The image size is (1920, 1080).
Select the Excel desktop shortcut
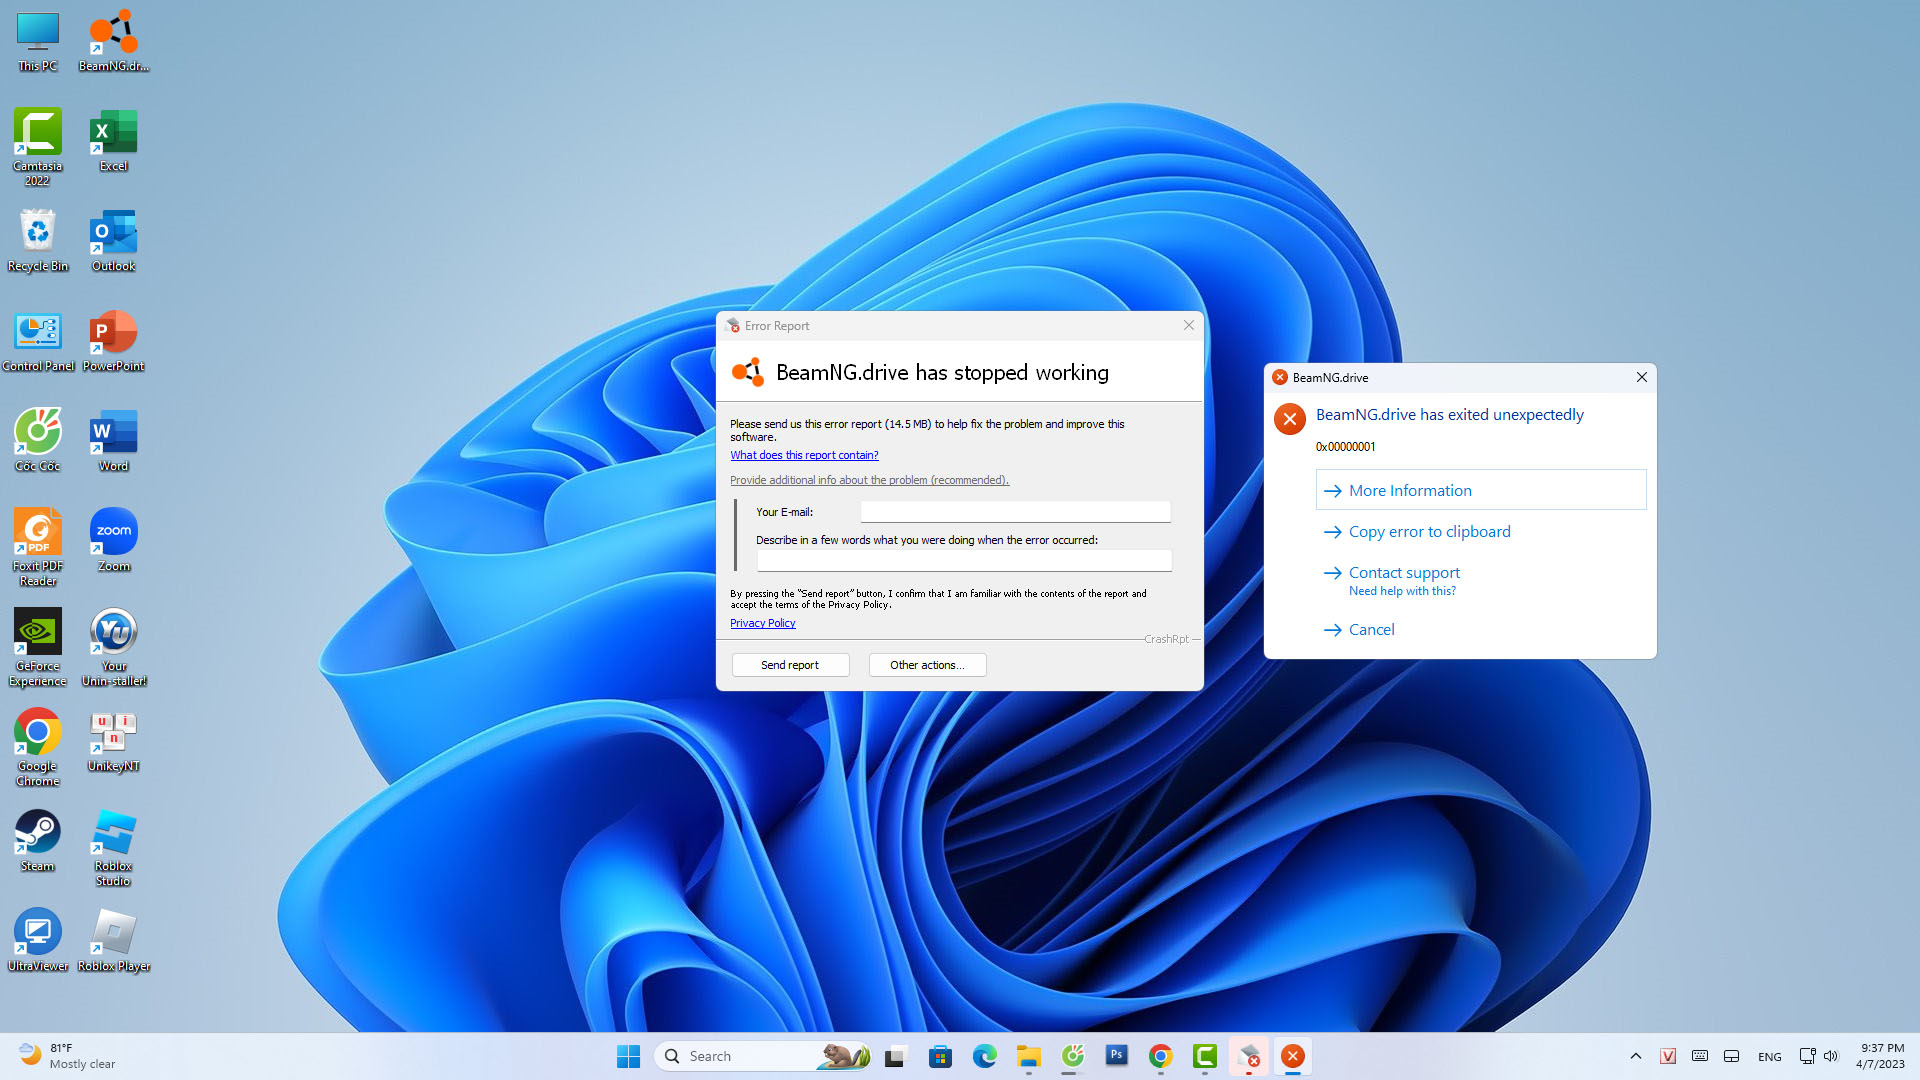point(114,141)
